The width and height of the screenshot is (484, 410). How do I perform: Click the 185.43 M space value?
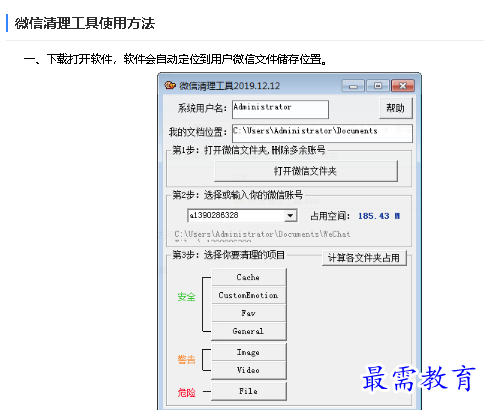coord(379,216)
